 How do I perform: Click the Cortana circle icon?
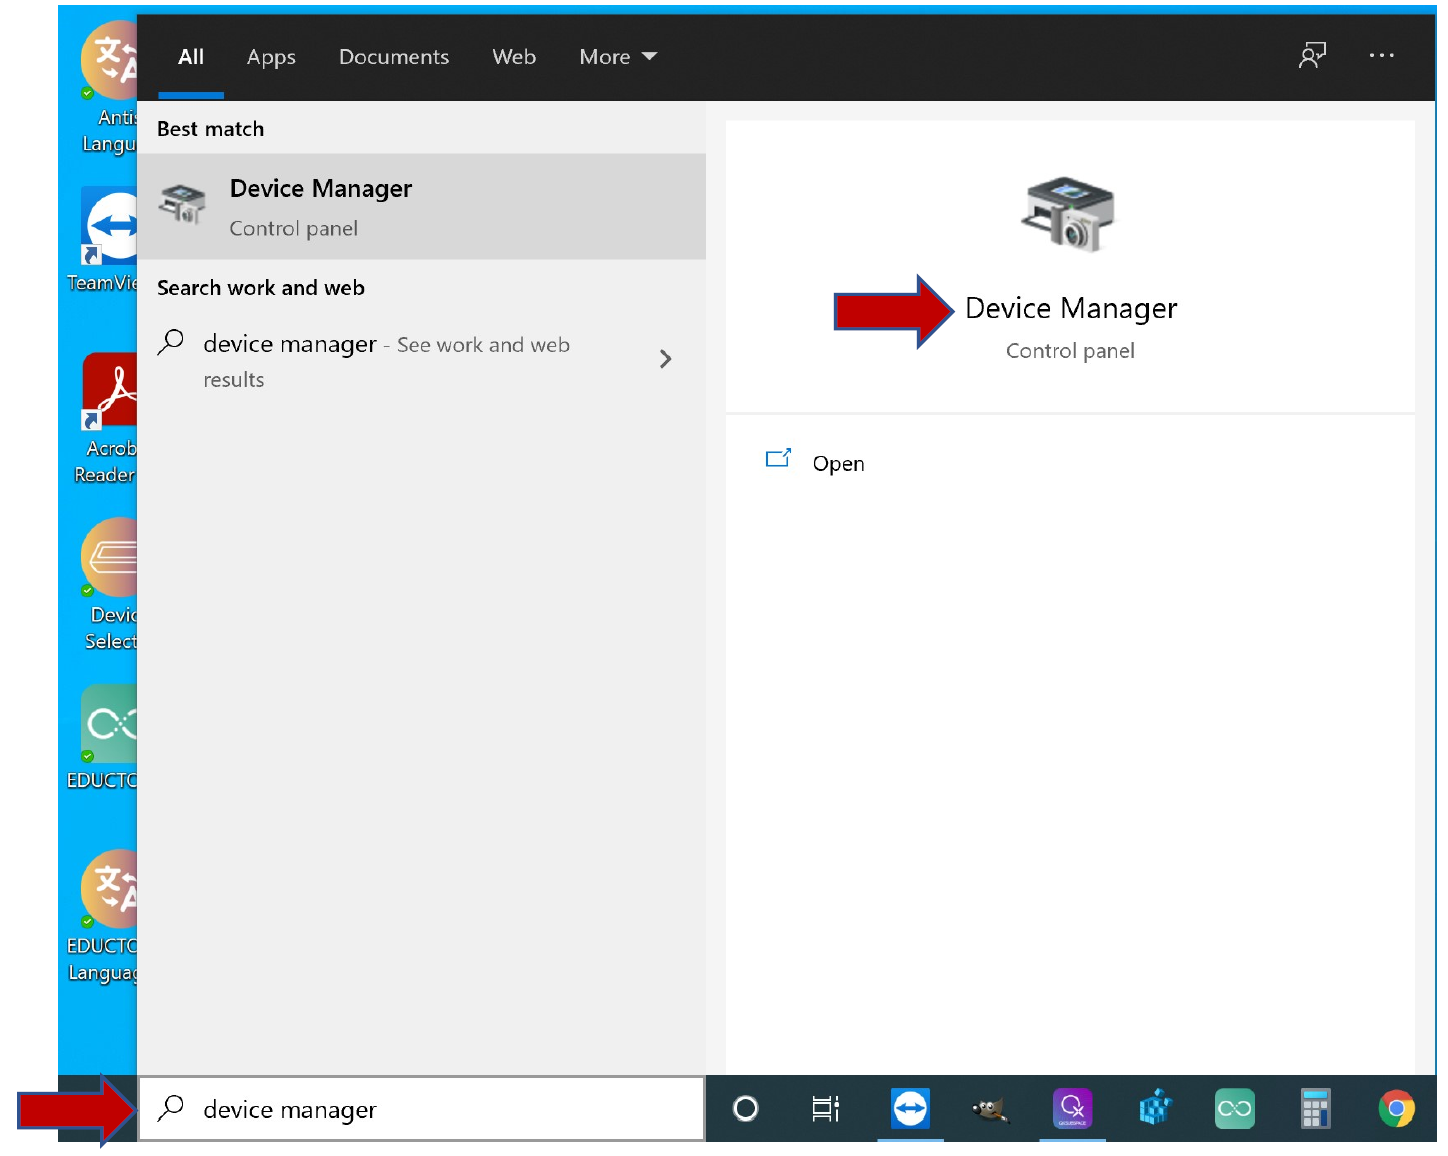(x=746, y=1109)
